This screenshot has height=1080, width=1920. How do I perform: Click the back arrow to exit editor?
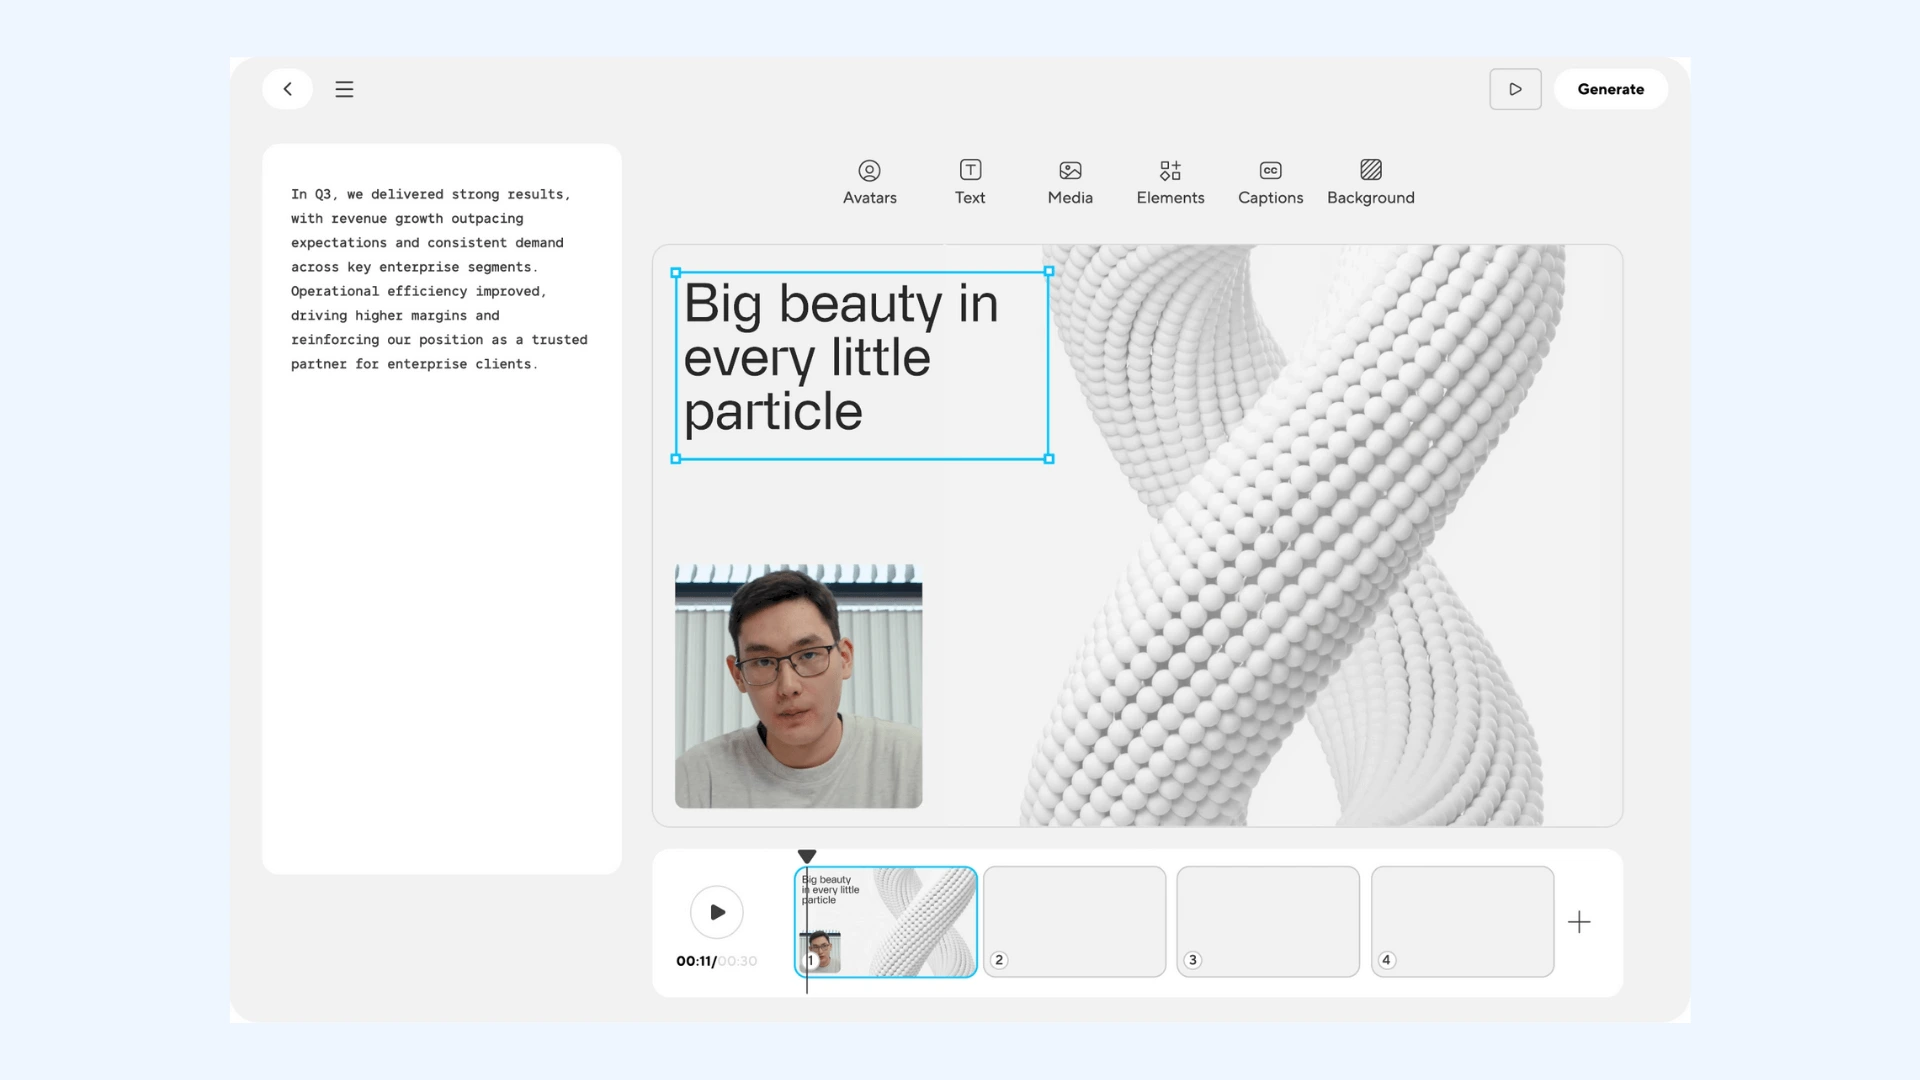pos(287,89)
